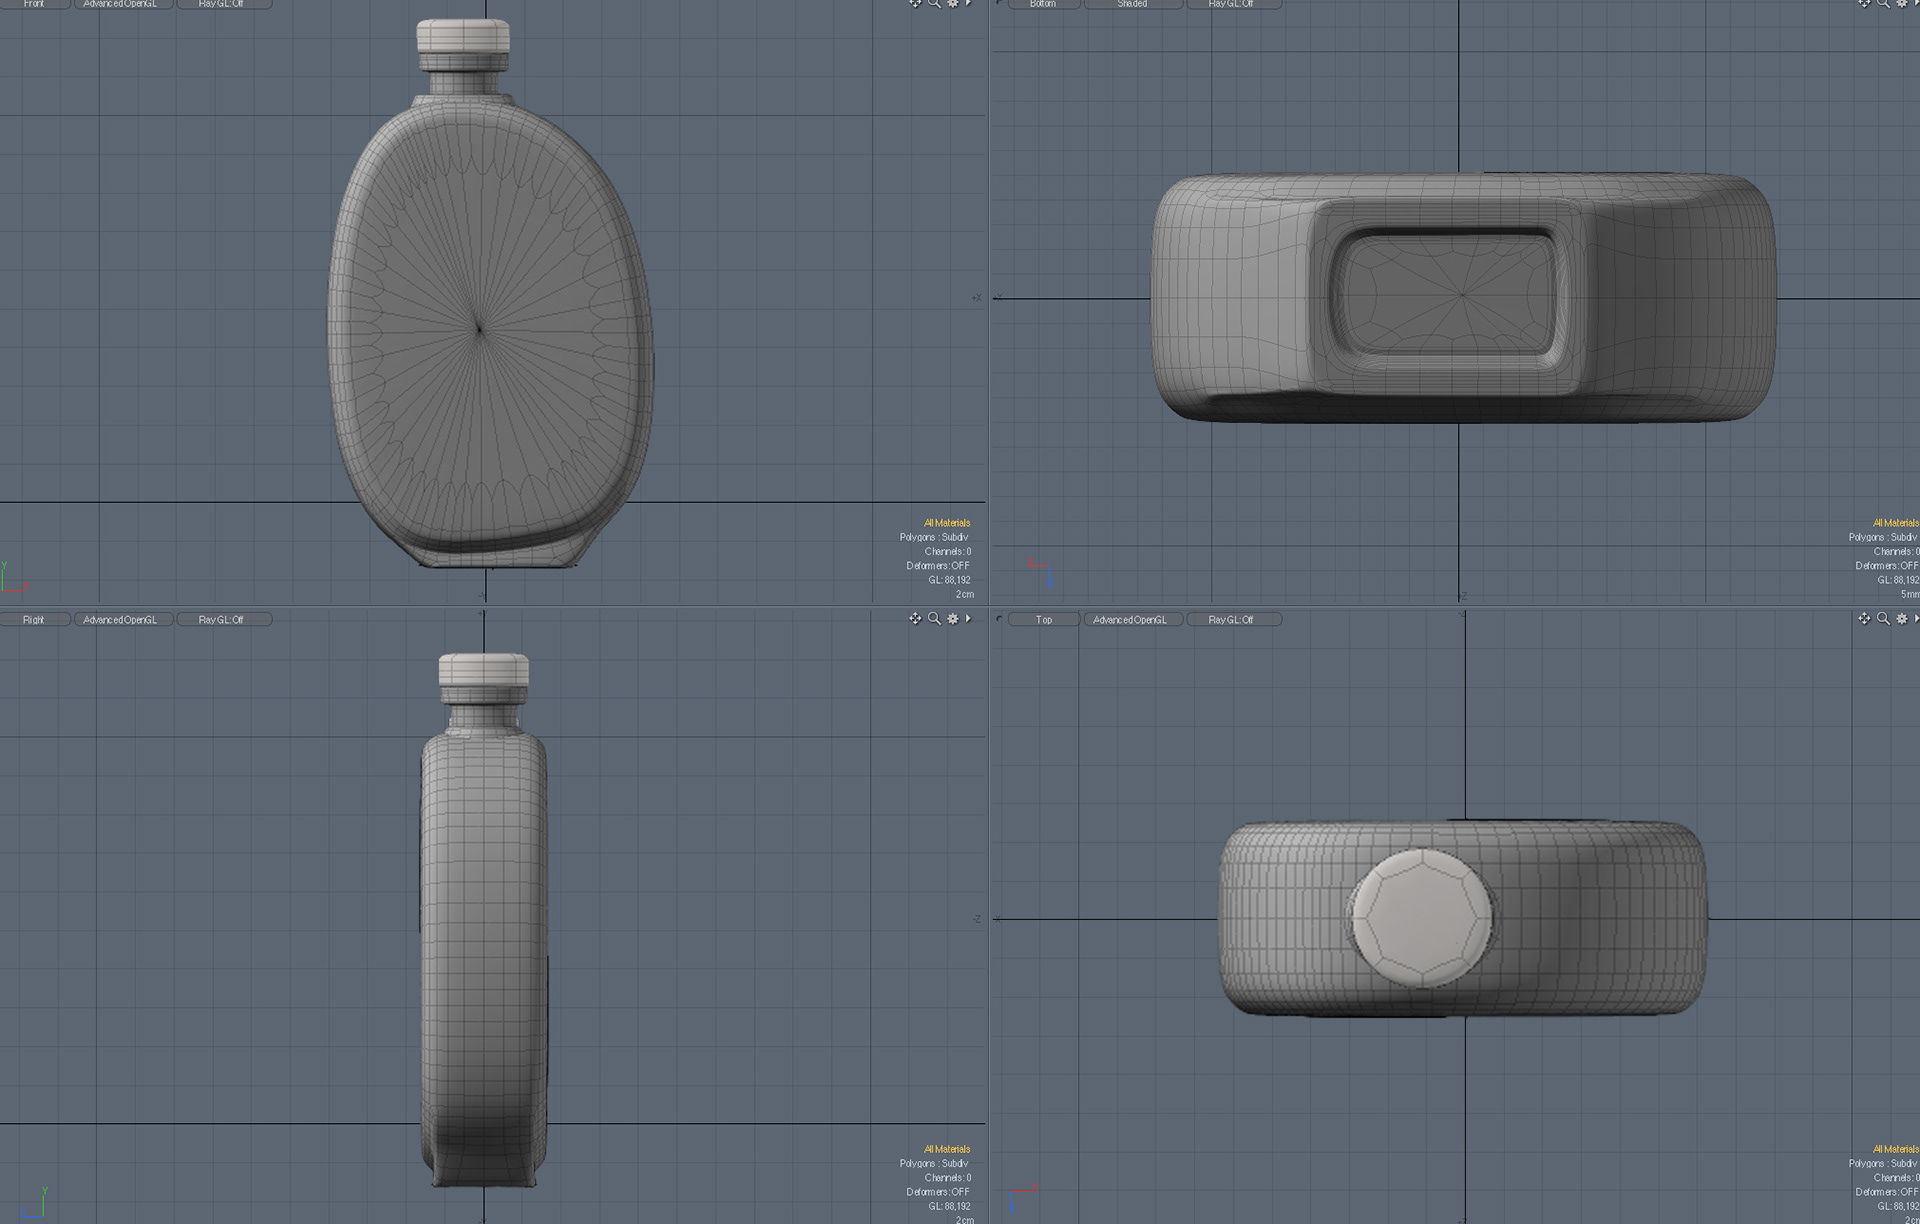Toggle Ray GL Off in Top viewport

click(x=1232, y=620)
